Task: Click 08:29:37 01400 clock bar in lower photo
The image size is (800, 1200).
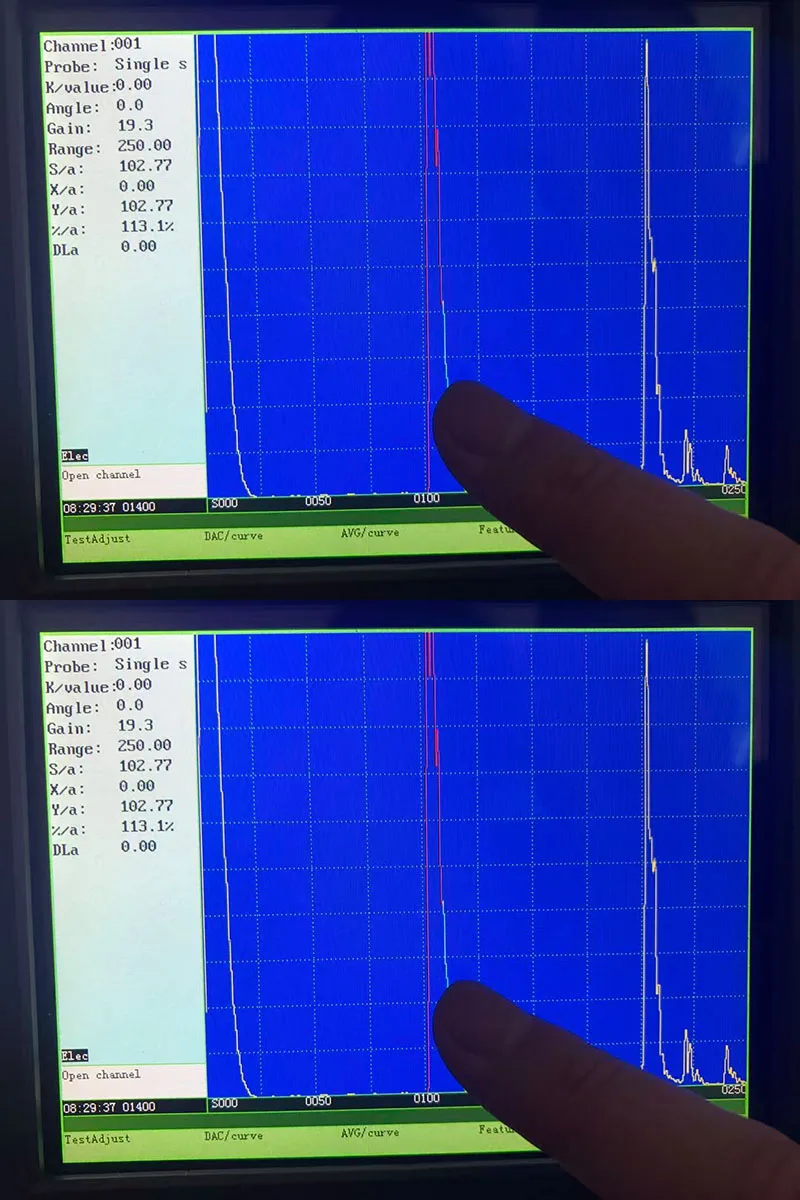Action: tap(109, 1107)
